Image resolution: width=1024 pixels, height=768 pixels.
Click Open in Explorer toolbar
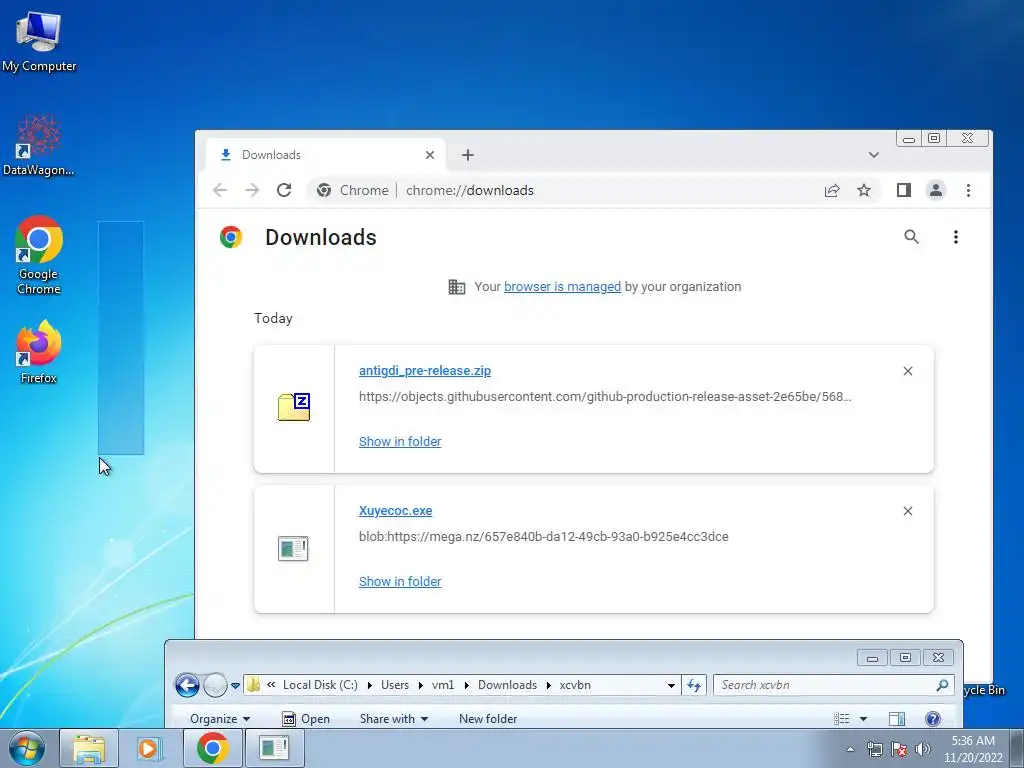click(x=306, y=718)
